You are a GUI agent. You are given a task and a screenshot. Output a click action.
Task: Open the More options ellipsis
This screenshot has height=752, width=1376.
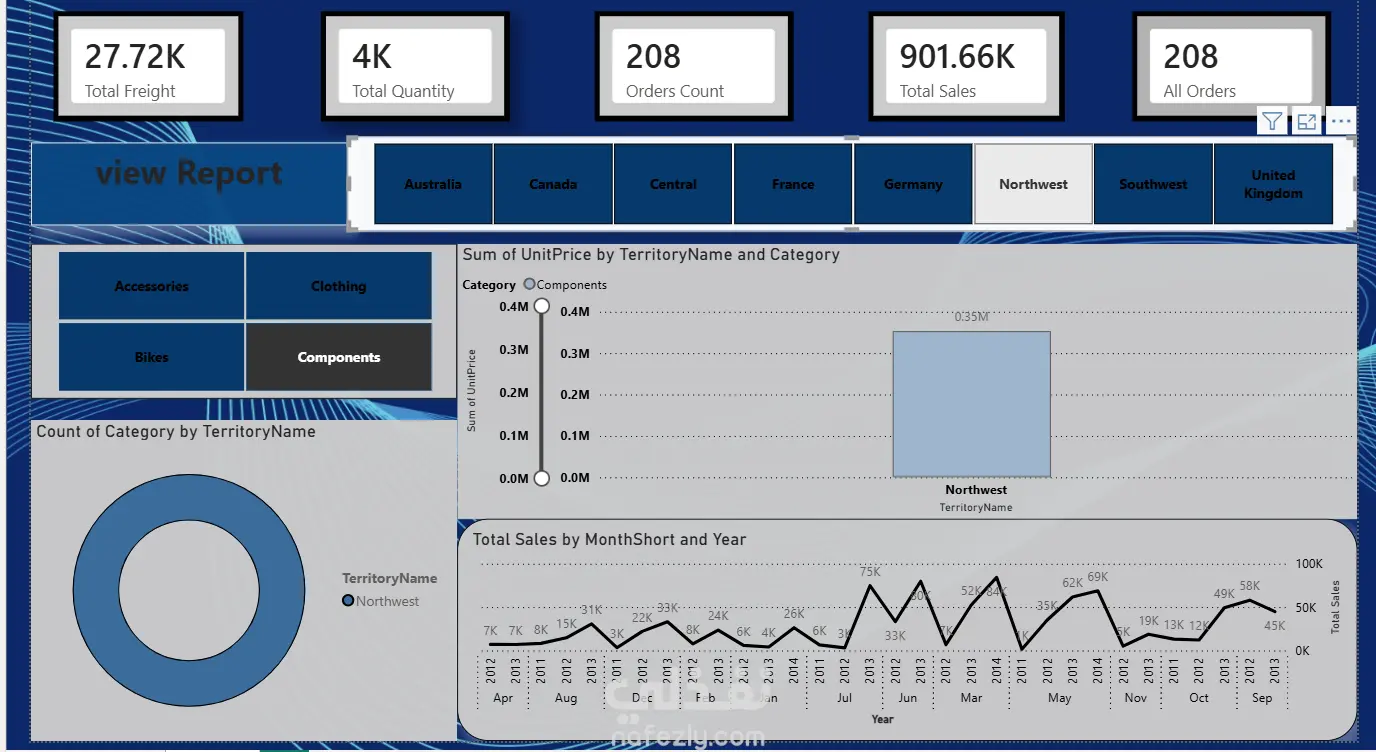click(x=1341, y=121)
